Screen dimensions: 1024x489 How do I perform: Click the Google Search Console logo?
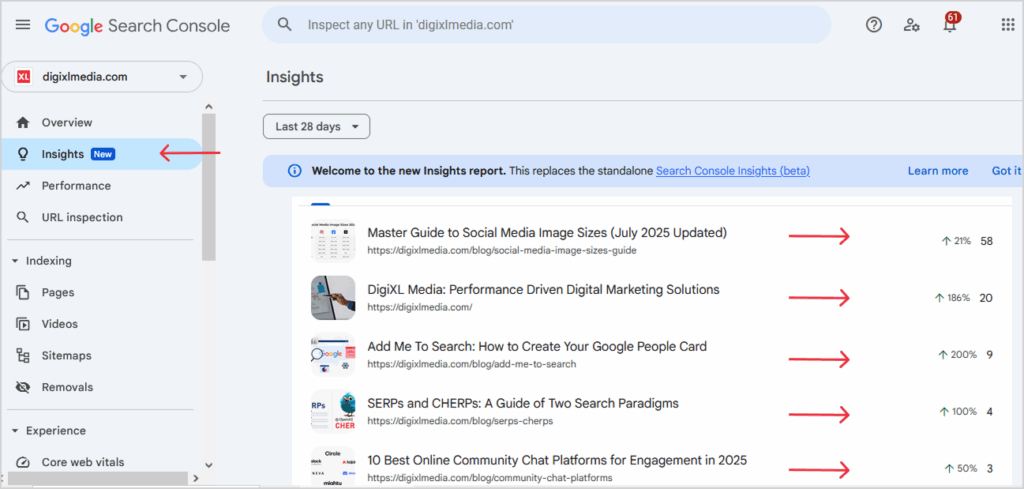point(137,25)
